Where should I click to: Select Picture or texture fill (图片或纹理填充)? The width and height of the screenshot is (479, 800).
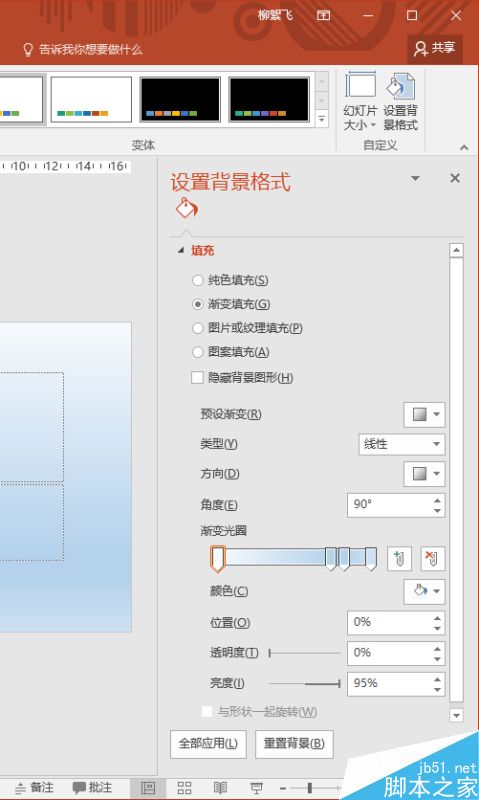(247, 328)
